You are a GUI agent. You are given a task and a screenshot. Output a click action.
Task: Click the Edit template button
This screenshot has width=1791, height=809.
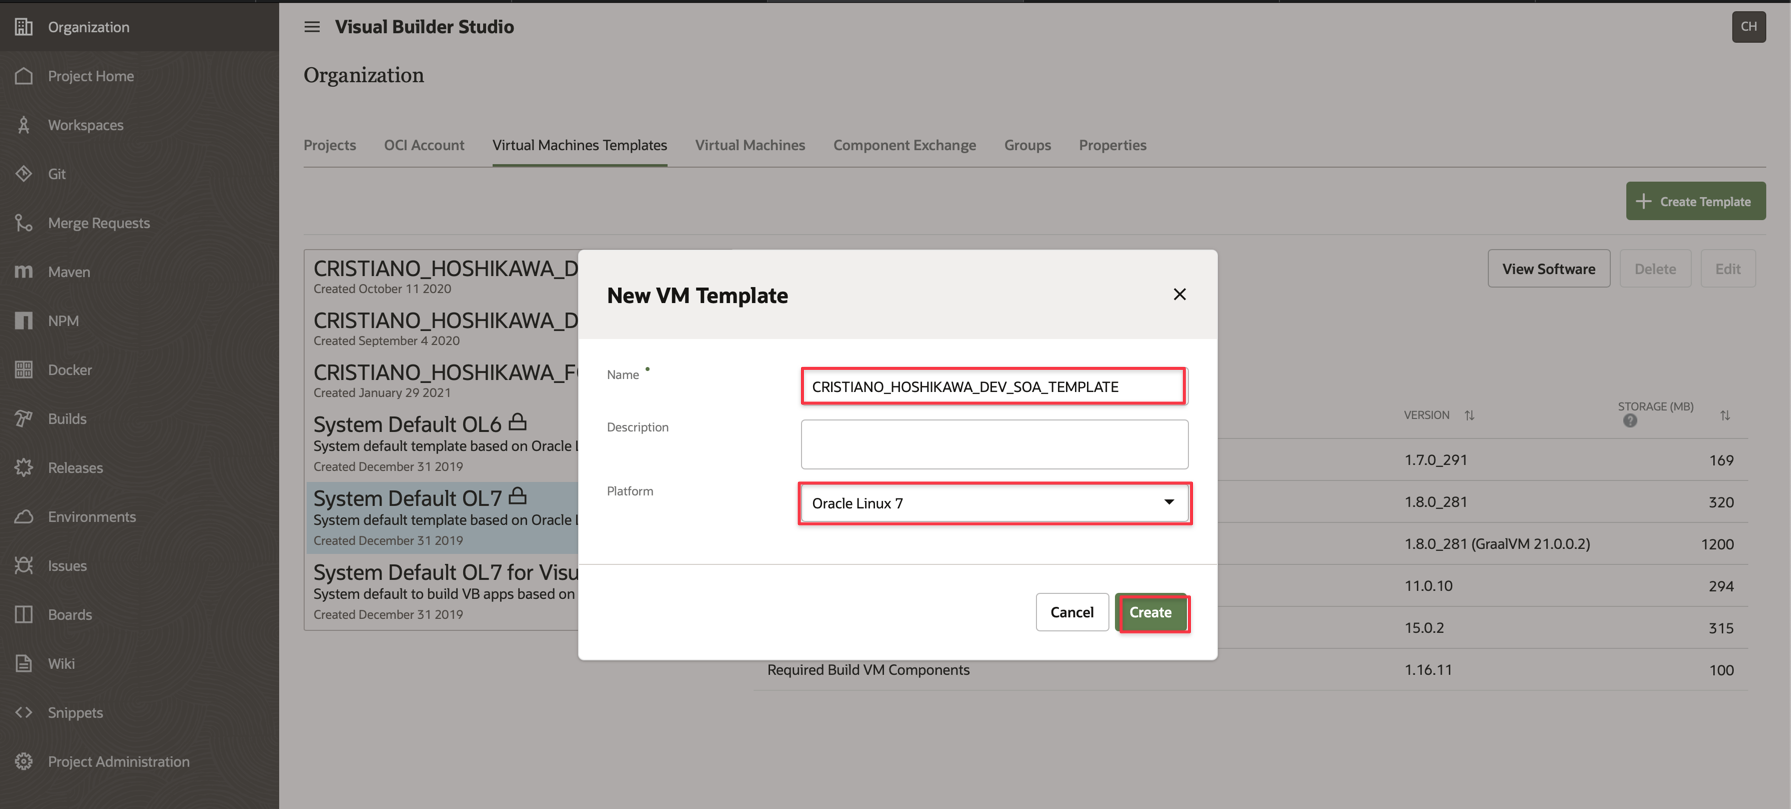1728,268
